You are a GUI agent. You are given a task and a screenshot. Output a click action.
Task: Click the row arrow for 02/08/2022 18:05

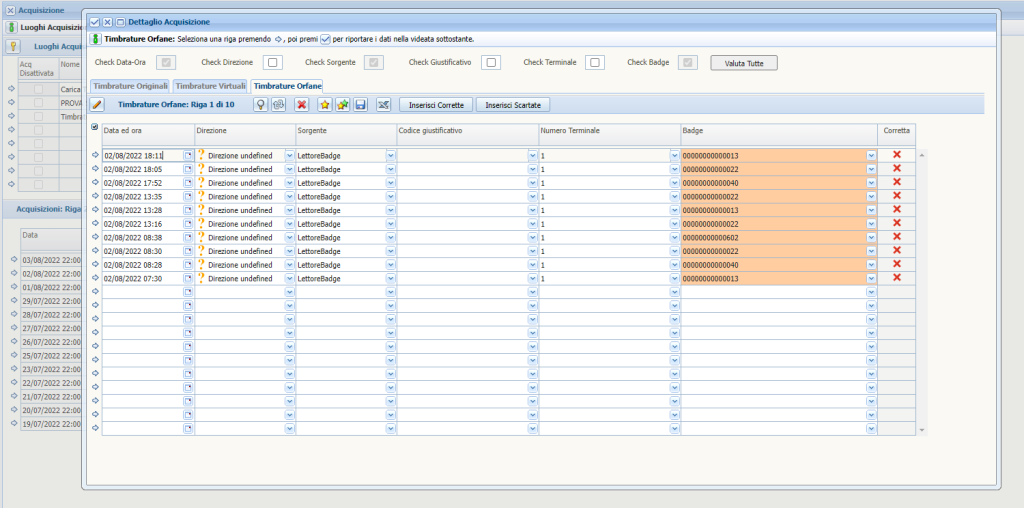pyautogui.click(x=95, y=169)
